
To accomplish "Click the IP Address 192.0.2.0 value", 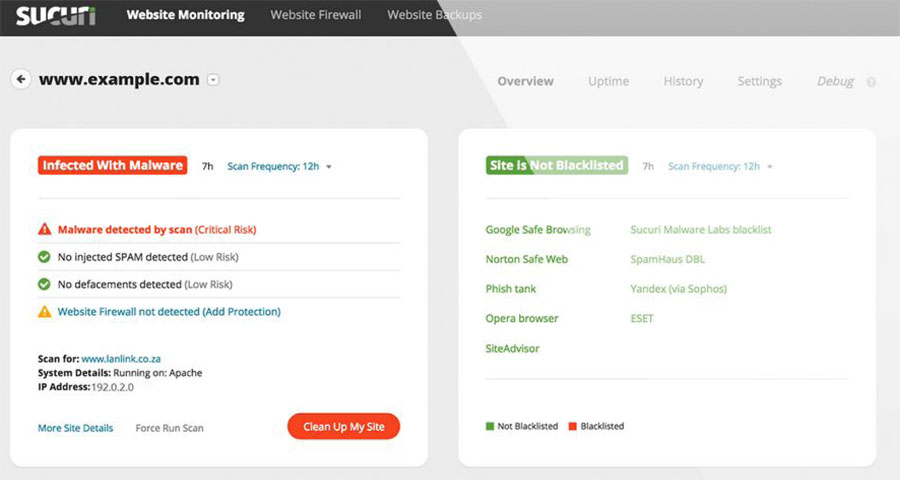I will pyautogui.click(x=112, y=387).
